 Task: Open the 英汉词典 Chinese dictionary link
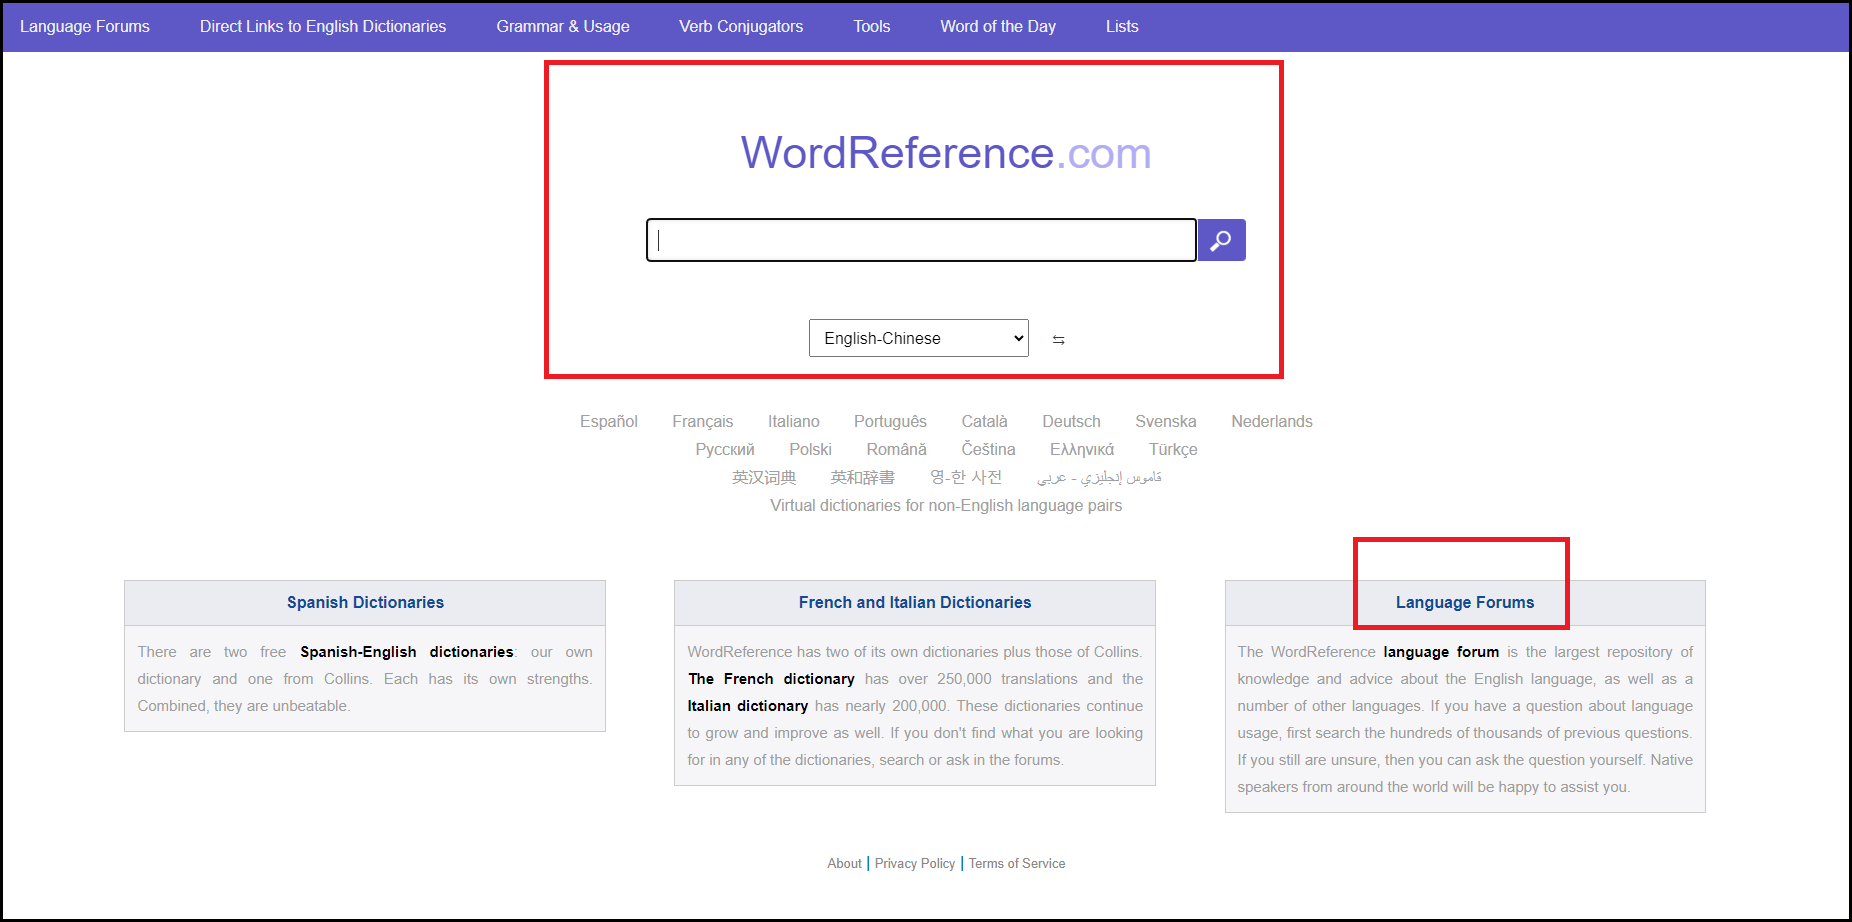tap(764, 477)
